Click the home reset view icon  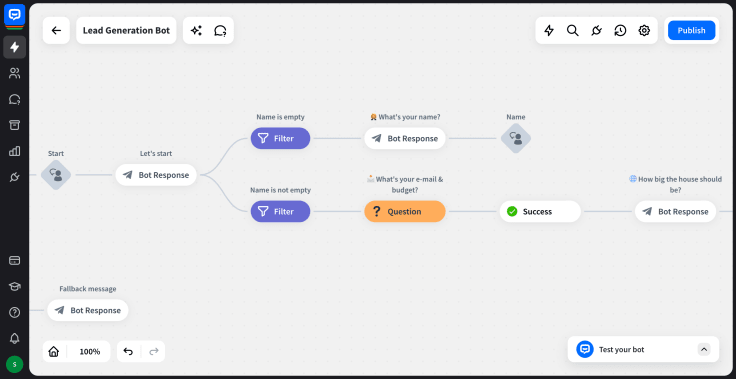(54, 351)
